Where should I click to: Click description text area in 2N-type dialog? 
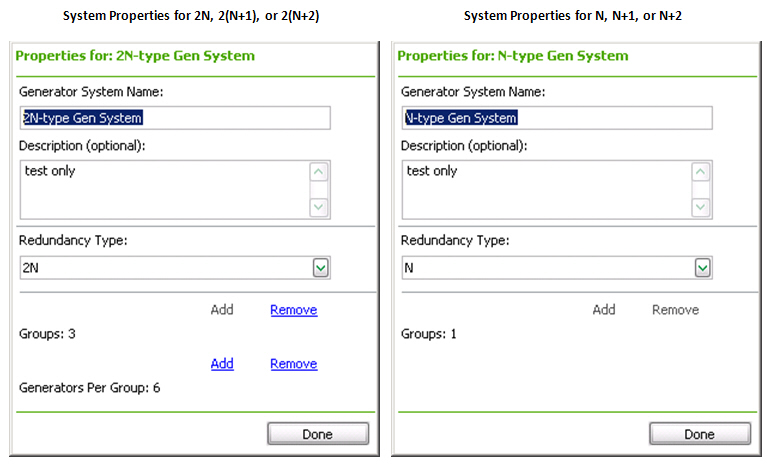(165, 190)
